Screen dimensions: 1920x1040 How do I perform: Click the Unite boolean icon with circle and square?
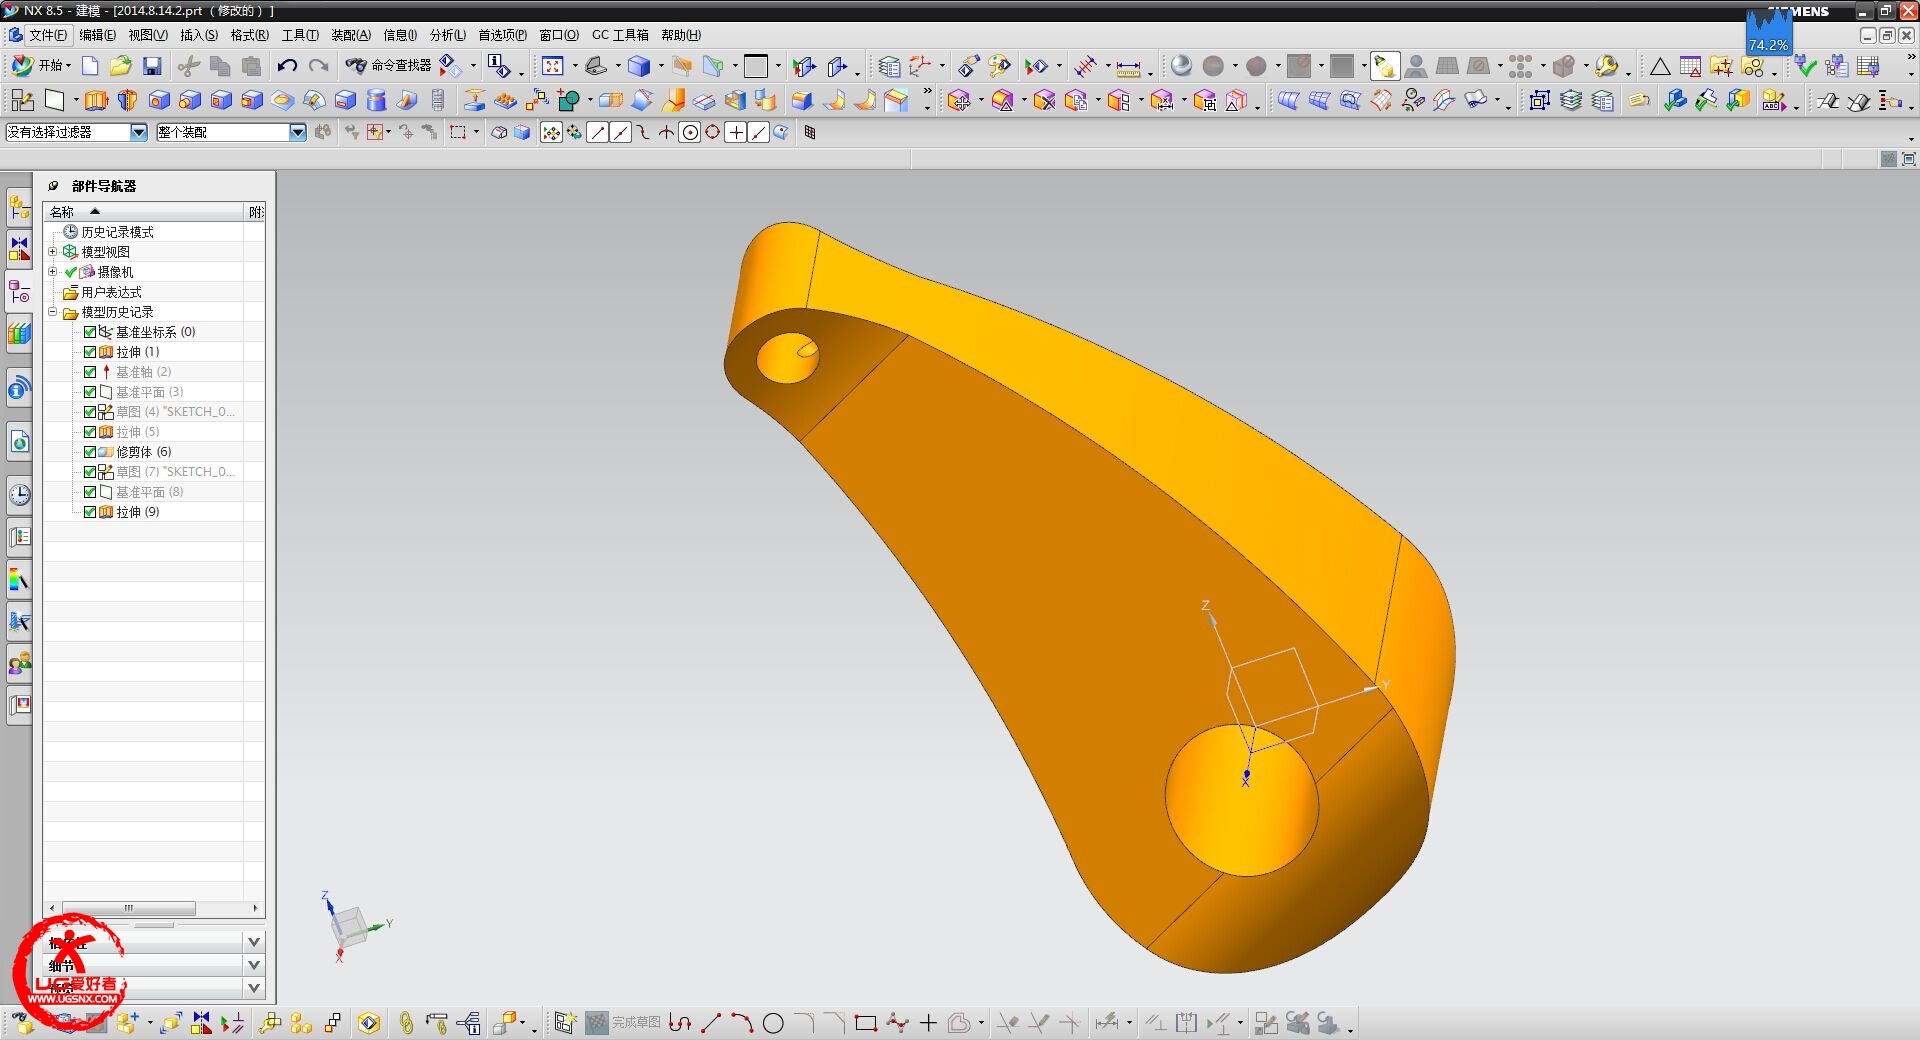coord(569,100)
